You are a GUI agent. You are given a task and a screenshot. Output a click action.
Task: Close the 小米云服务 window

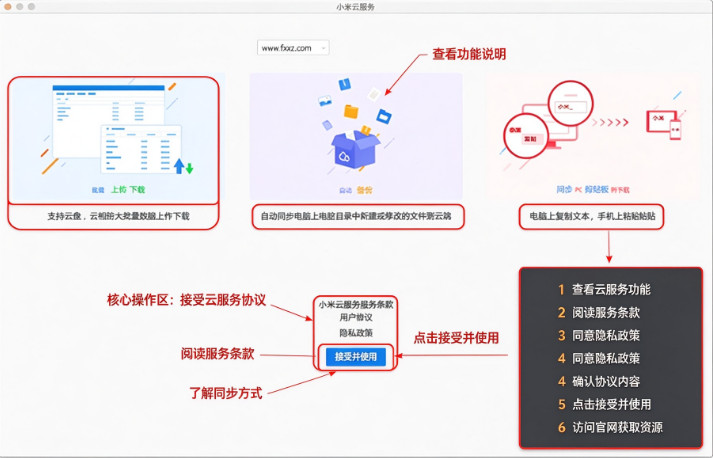(x=8, y=6)
